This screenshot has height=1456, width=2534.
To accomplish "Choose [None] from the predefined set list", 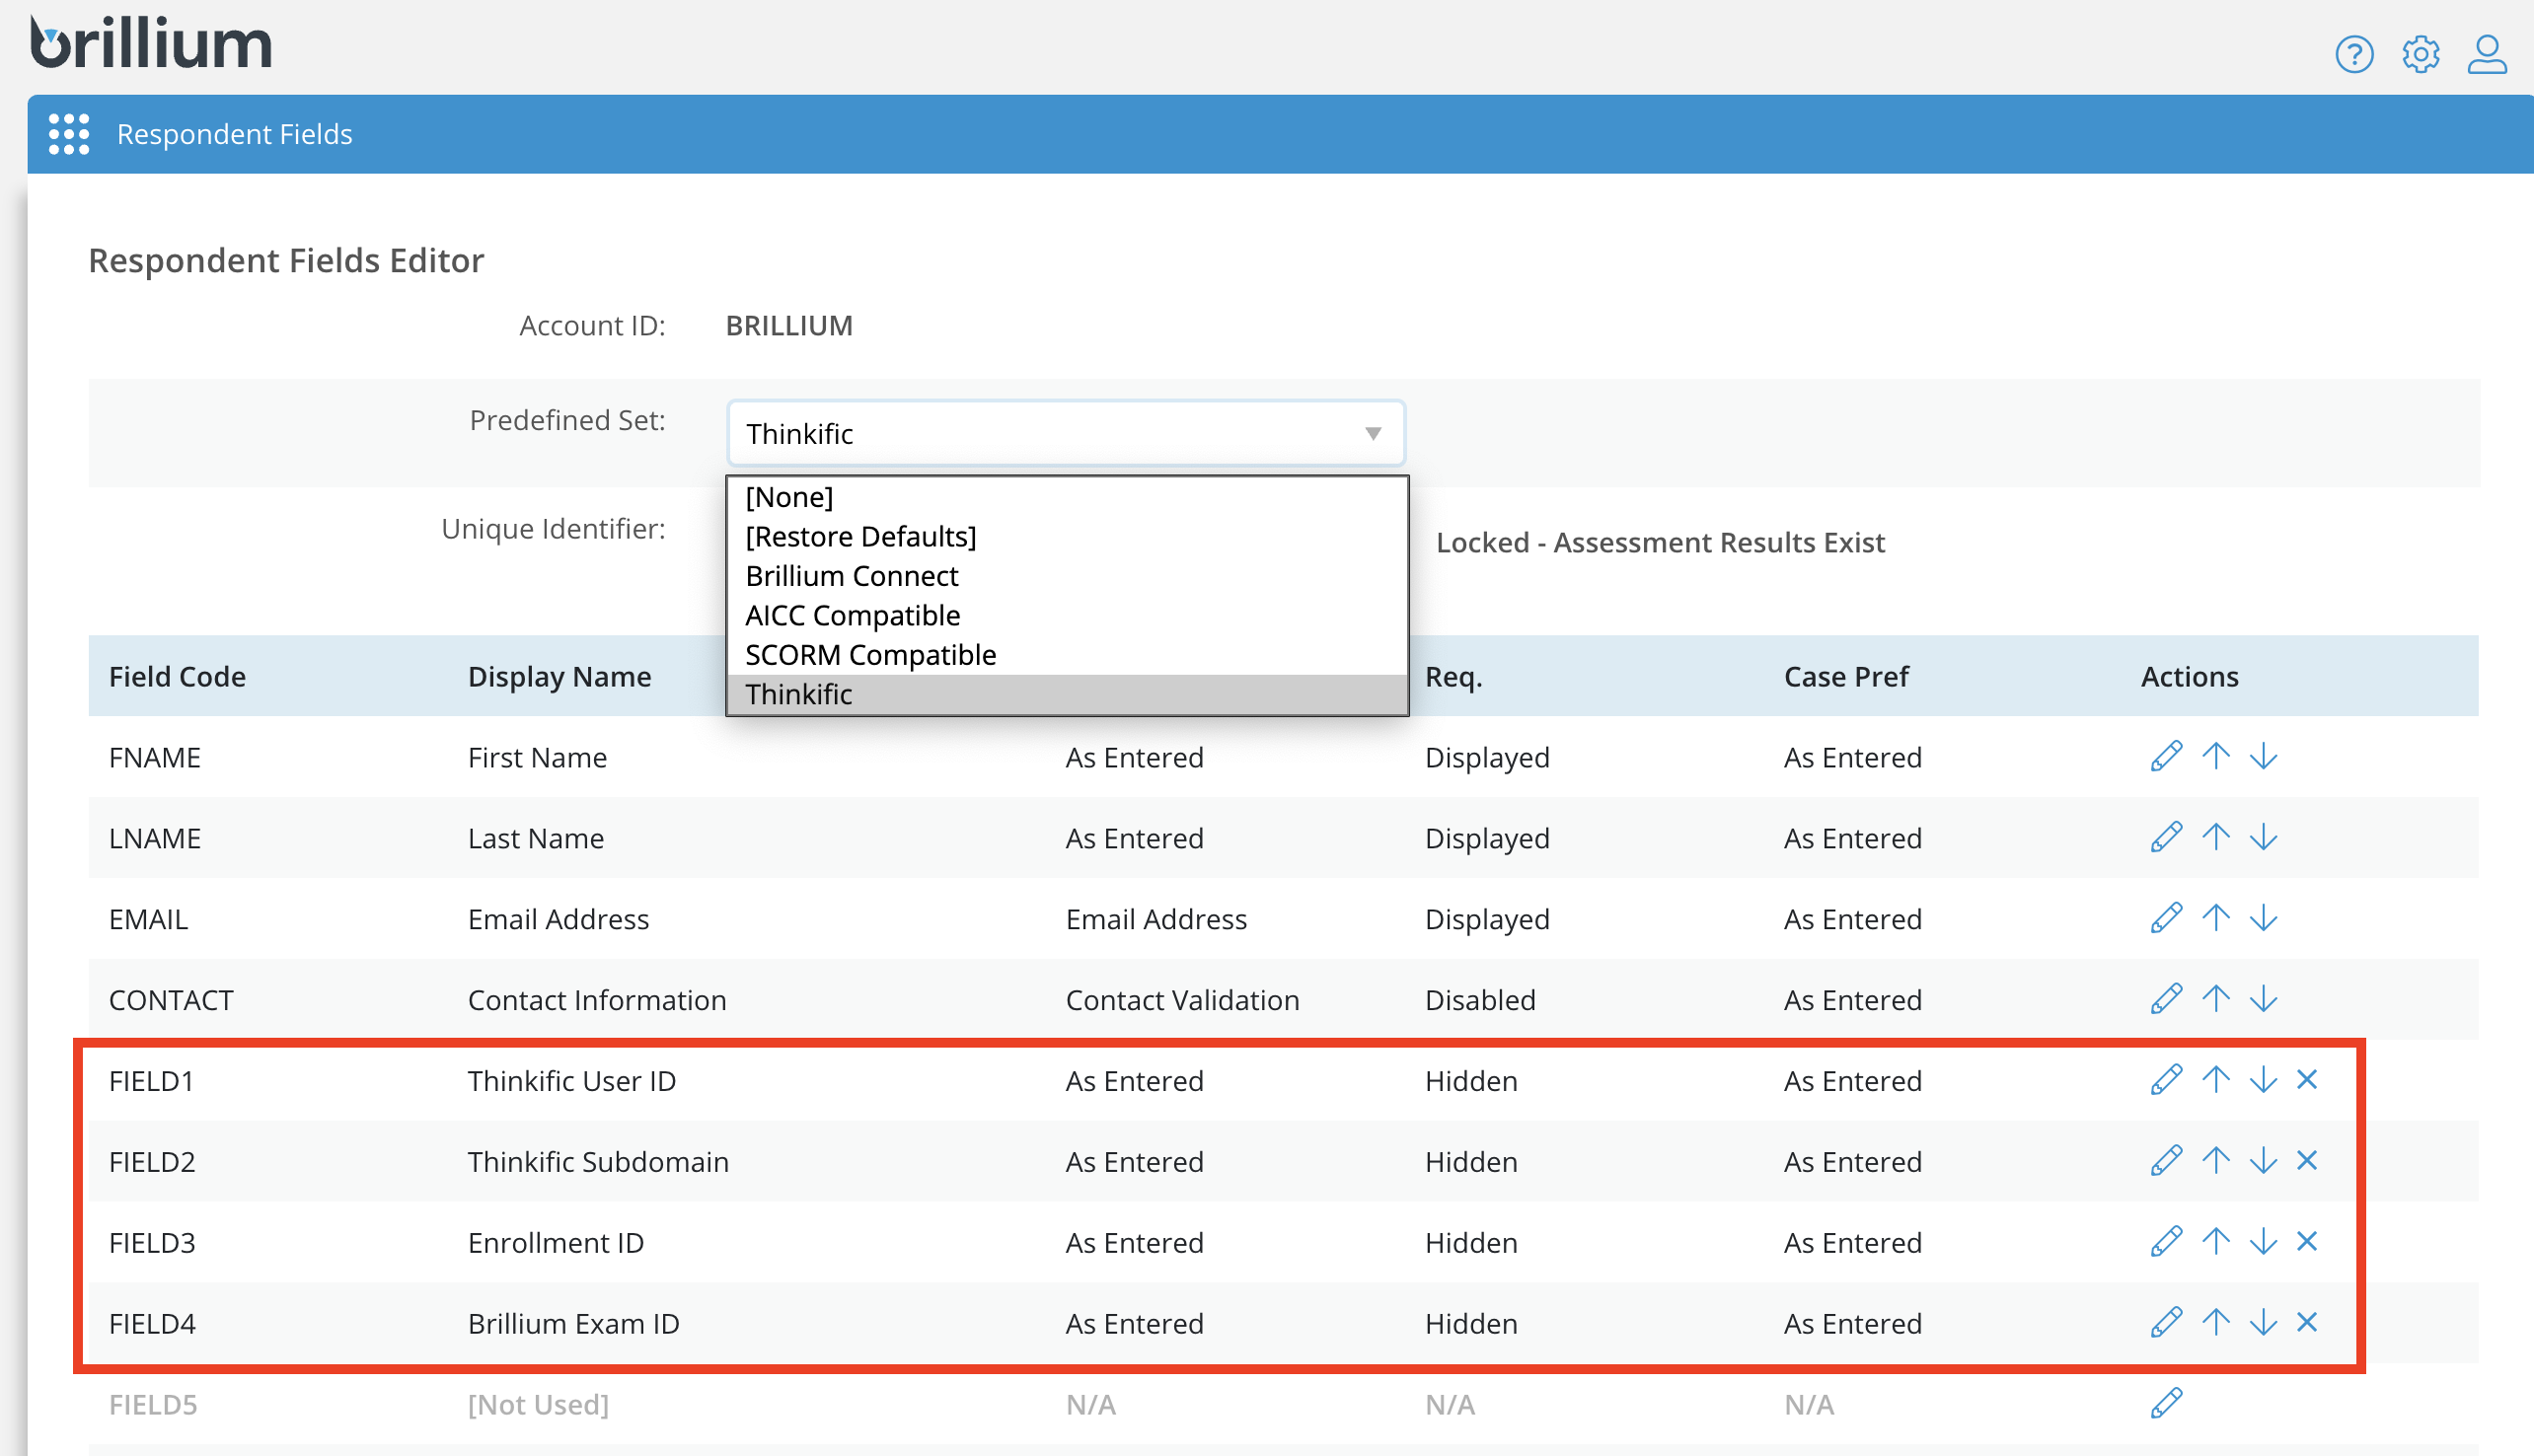I will coord(1067,497).
